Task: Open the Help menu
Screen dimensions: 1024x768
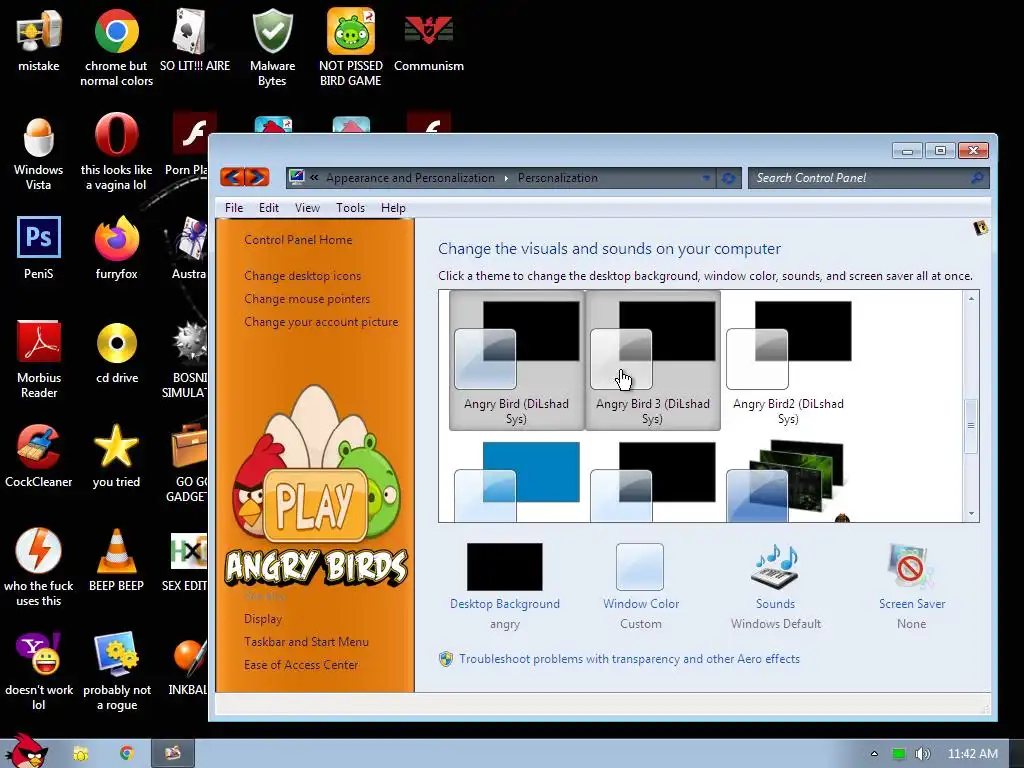Action: point(393,208)
